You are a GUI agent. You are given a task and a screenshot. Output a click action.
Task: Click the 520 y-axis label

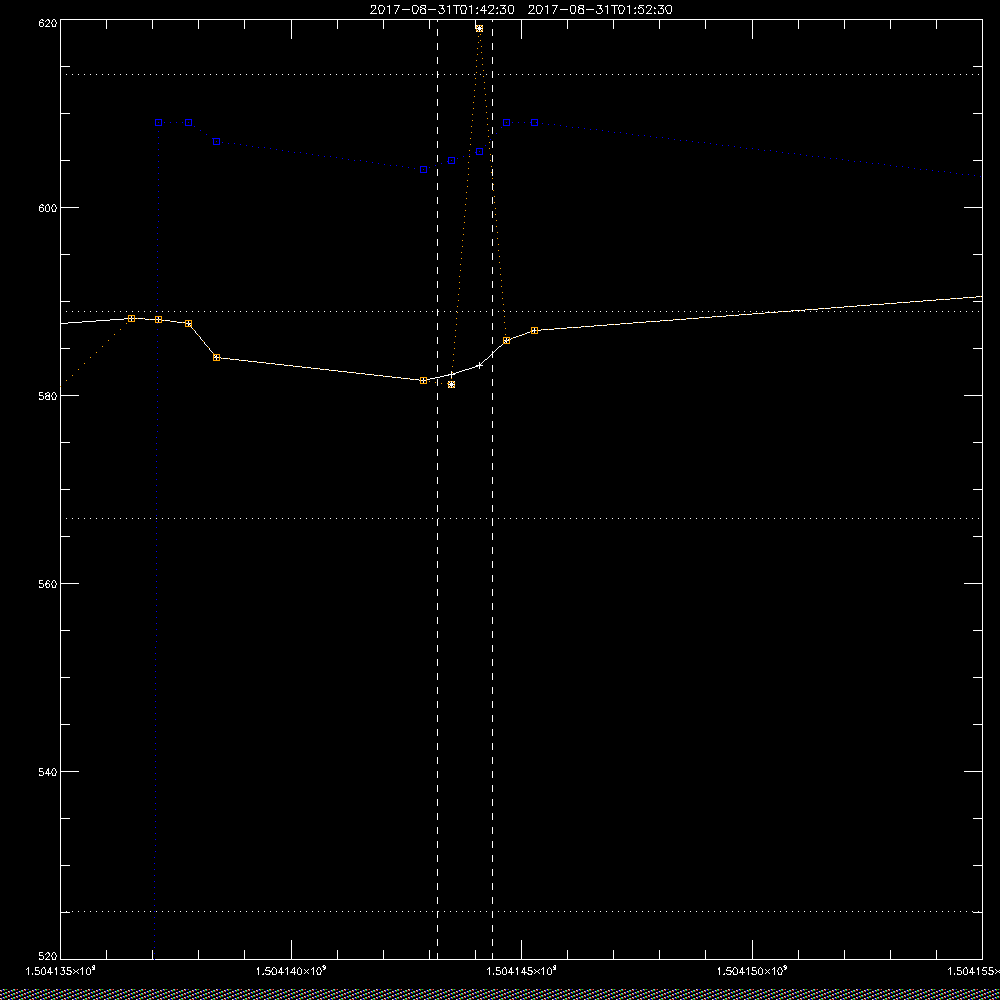[x=48, y=957]
